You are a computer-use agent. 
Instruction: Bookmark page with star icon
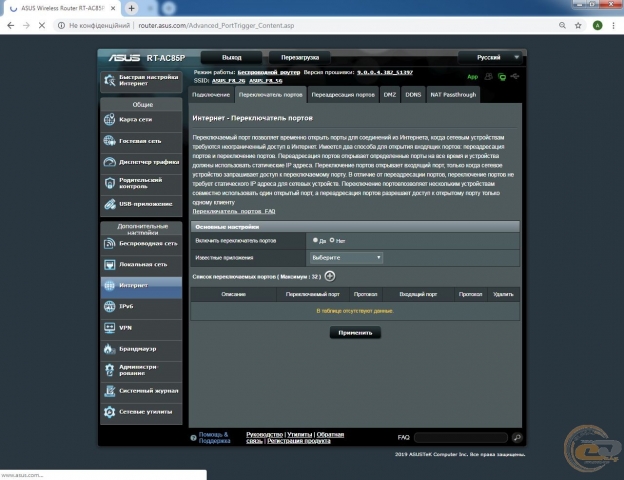tap(578, 25)
